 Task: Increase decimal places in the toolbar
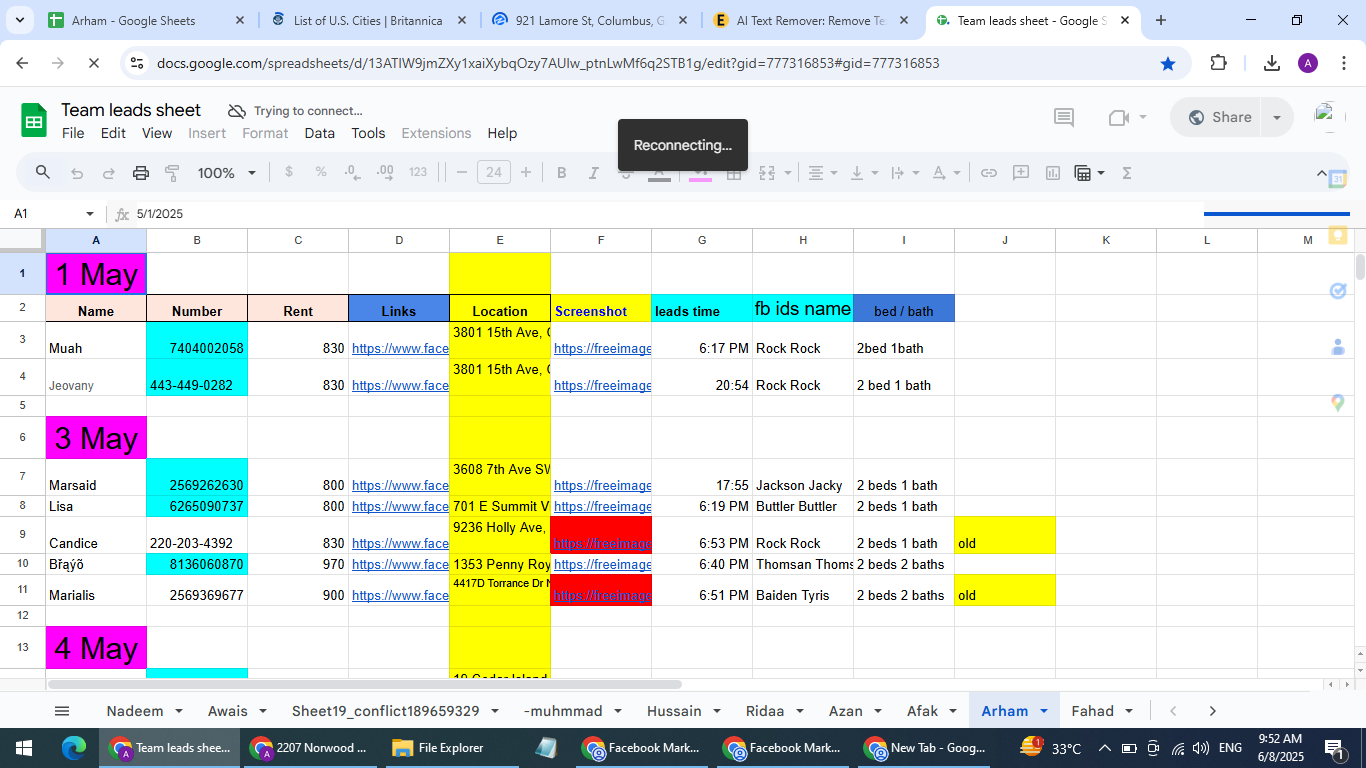(x=385, y=172)
